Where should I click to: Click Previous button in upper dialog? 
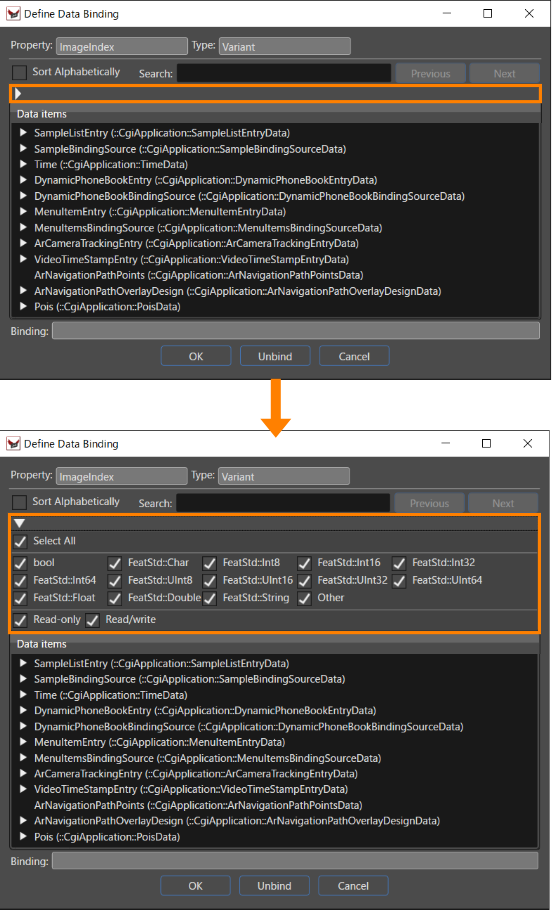pyautogui.click(x=431, y=74)
